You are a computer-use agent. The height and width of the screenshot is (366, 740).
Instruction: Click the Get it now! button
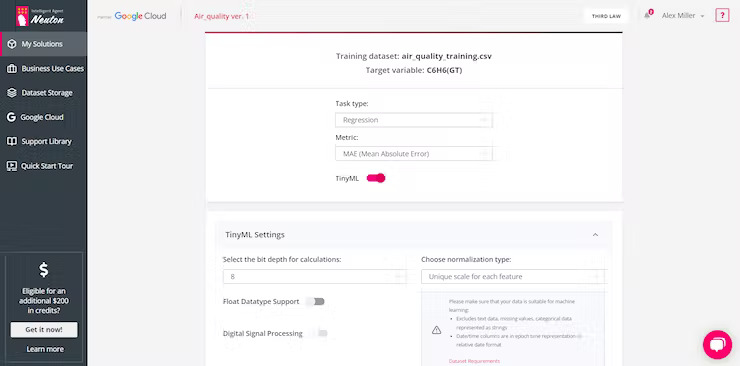(44, 330)
